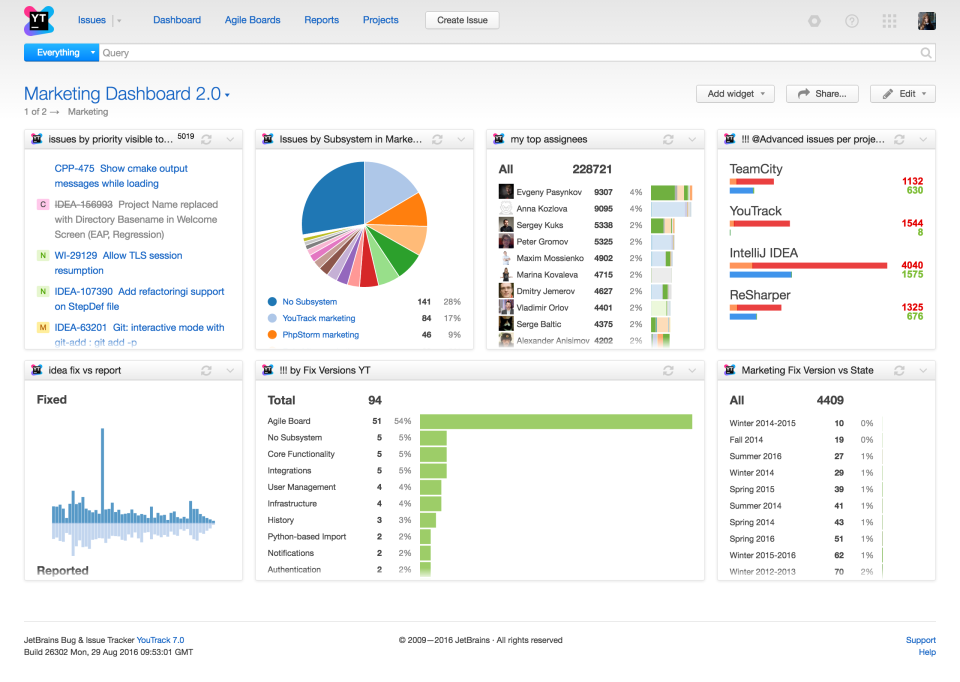
Task: Go to Issues in the top navigation
Action: (92, 20)
